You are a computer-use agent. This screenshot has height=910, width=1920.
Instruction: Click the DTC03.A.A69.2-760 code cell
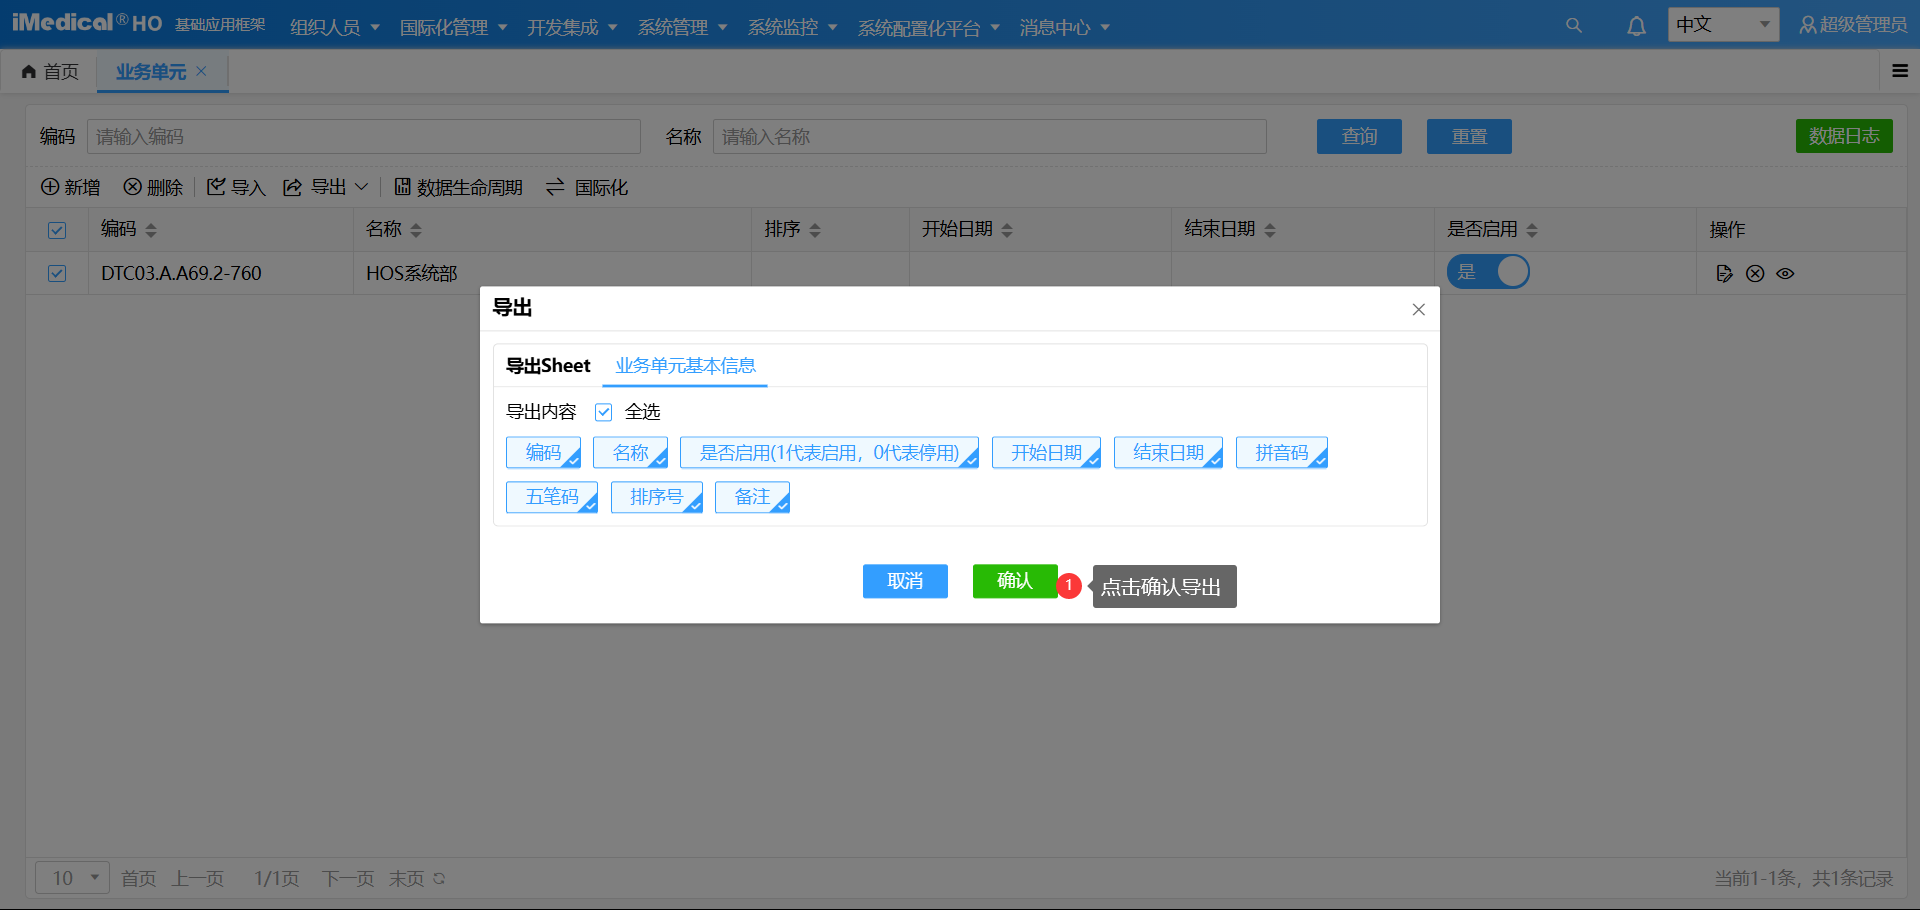181,273
